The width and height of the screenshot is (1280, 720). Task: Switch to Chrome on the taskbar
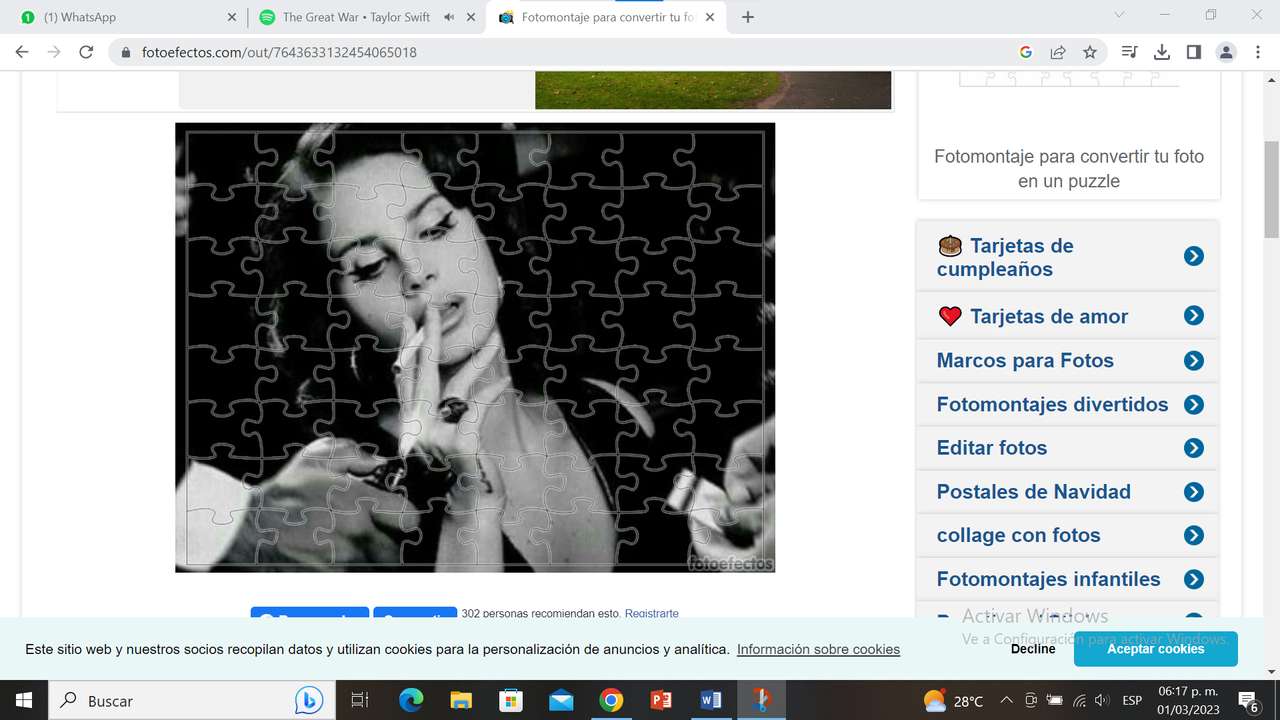[611, 700]
